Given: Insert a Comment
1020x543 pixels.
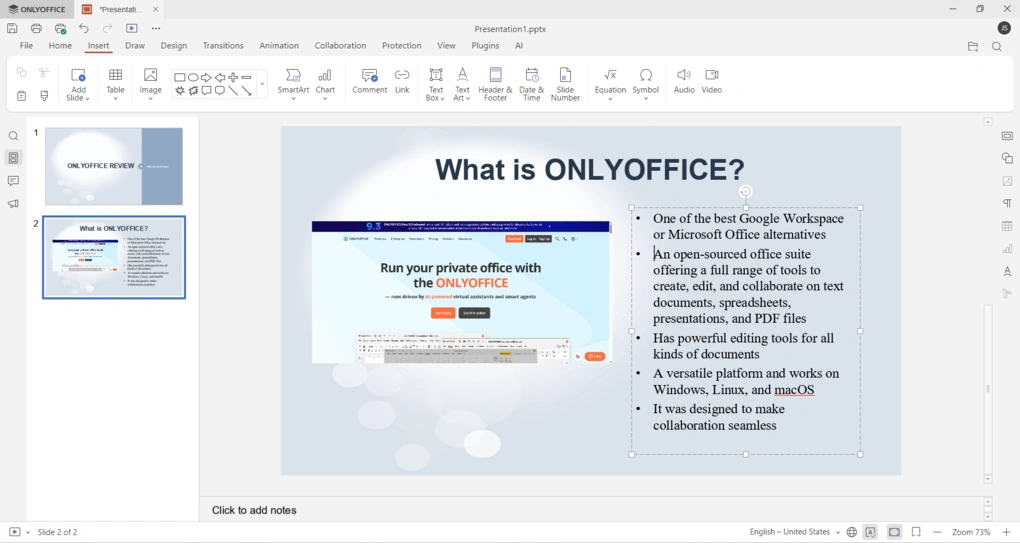Looking at the screenshot, I should tap(369, 82).
